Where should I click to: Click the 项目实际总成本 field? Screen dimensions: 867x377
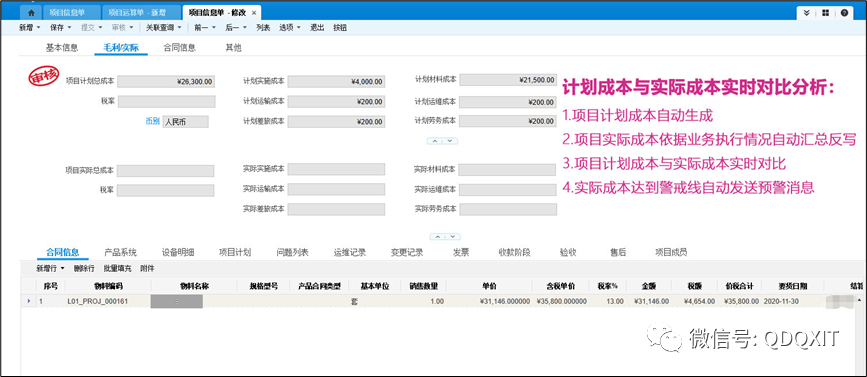click(x=165, y=171)
